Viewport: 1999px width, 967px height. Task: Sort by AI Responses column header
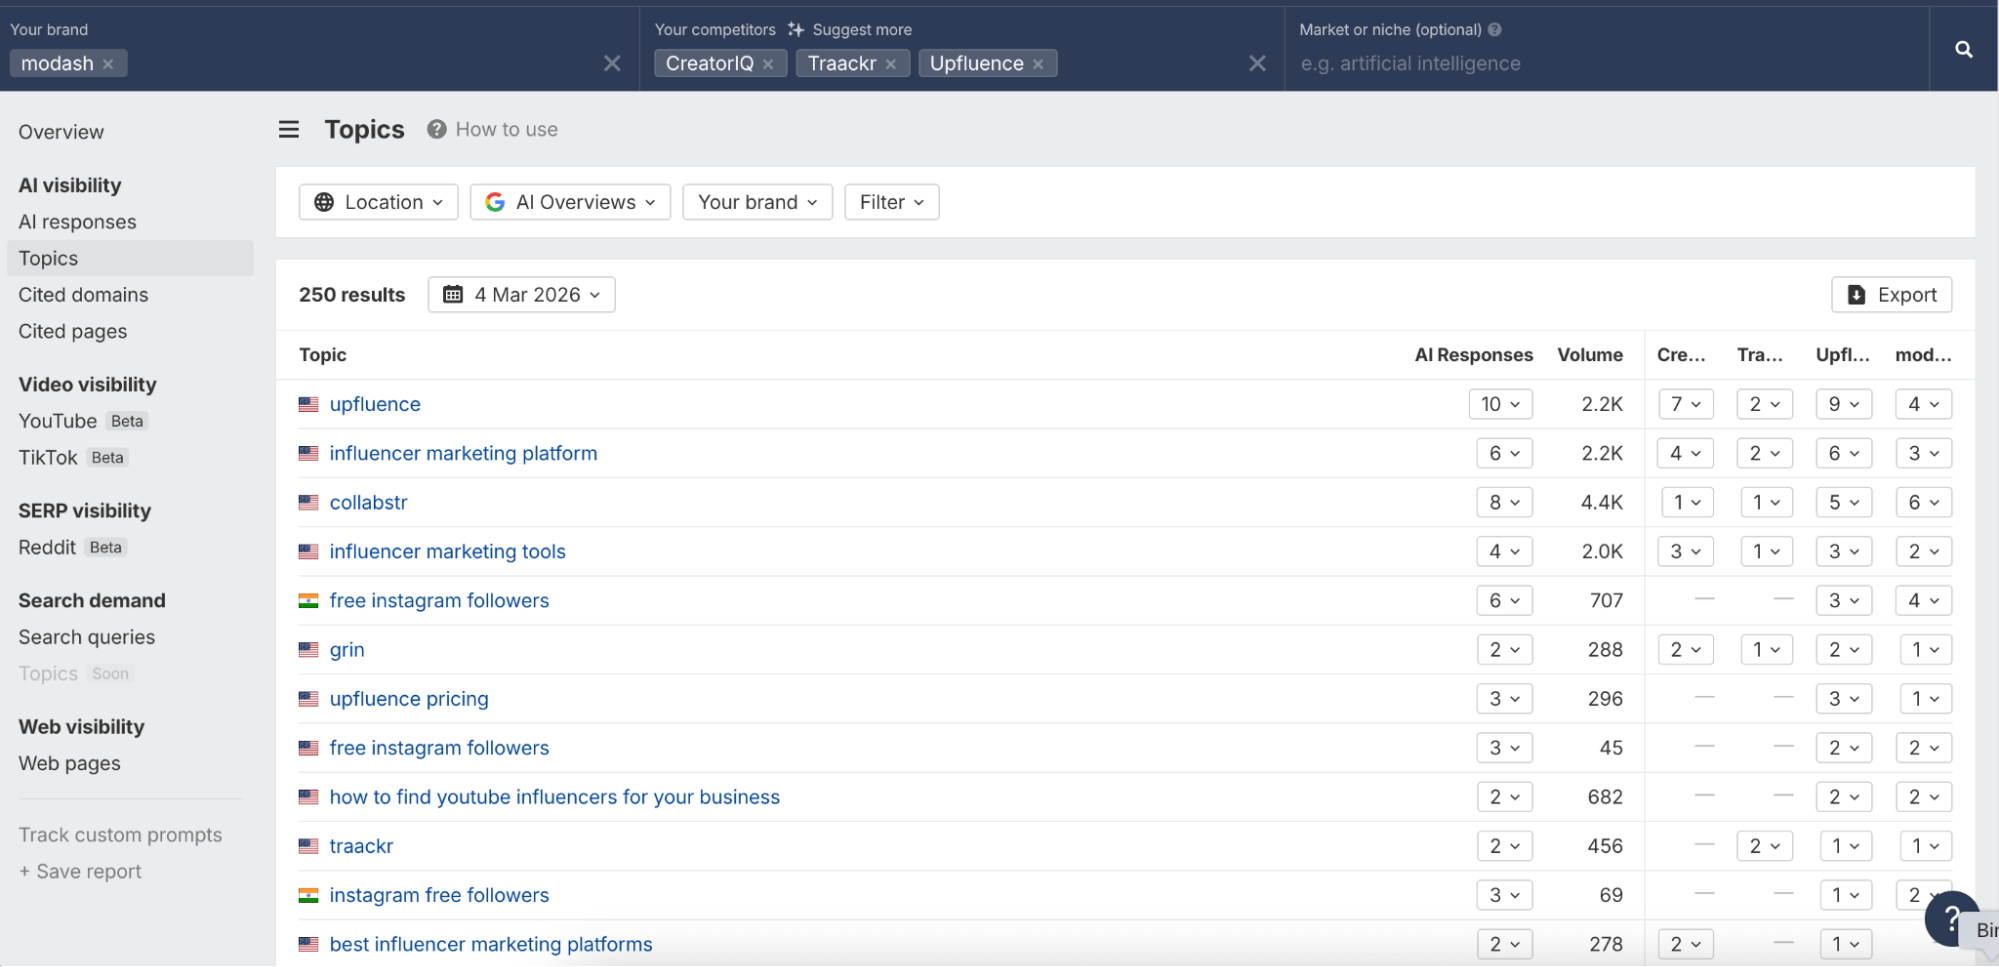[x=1473, y=355]
